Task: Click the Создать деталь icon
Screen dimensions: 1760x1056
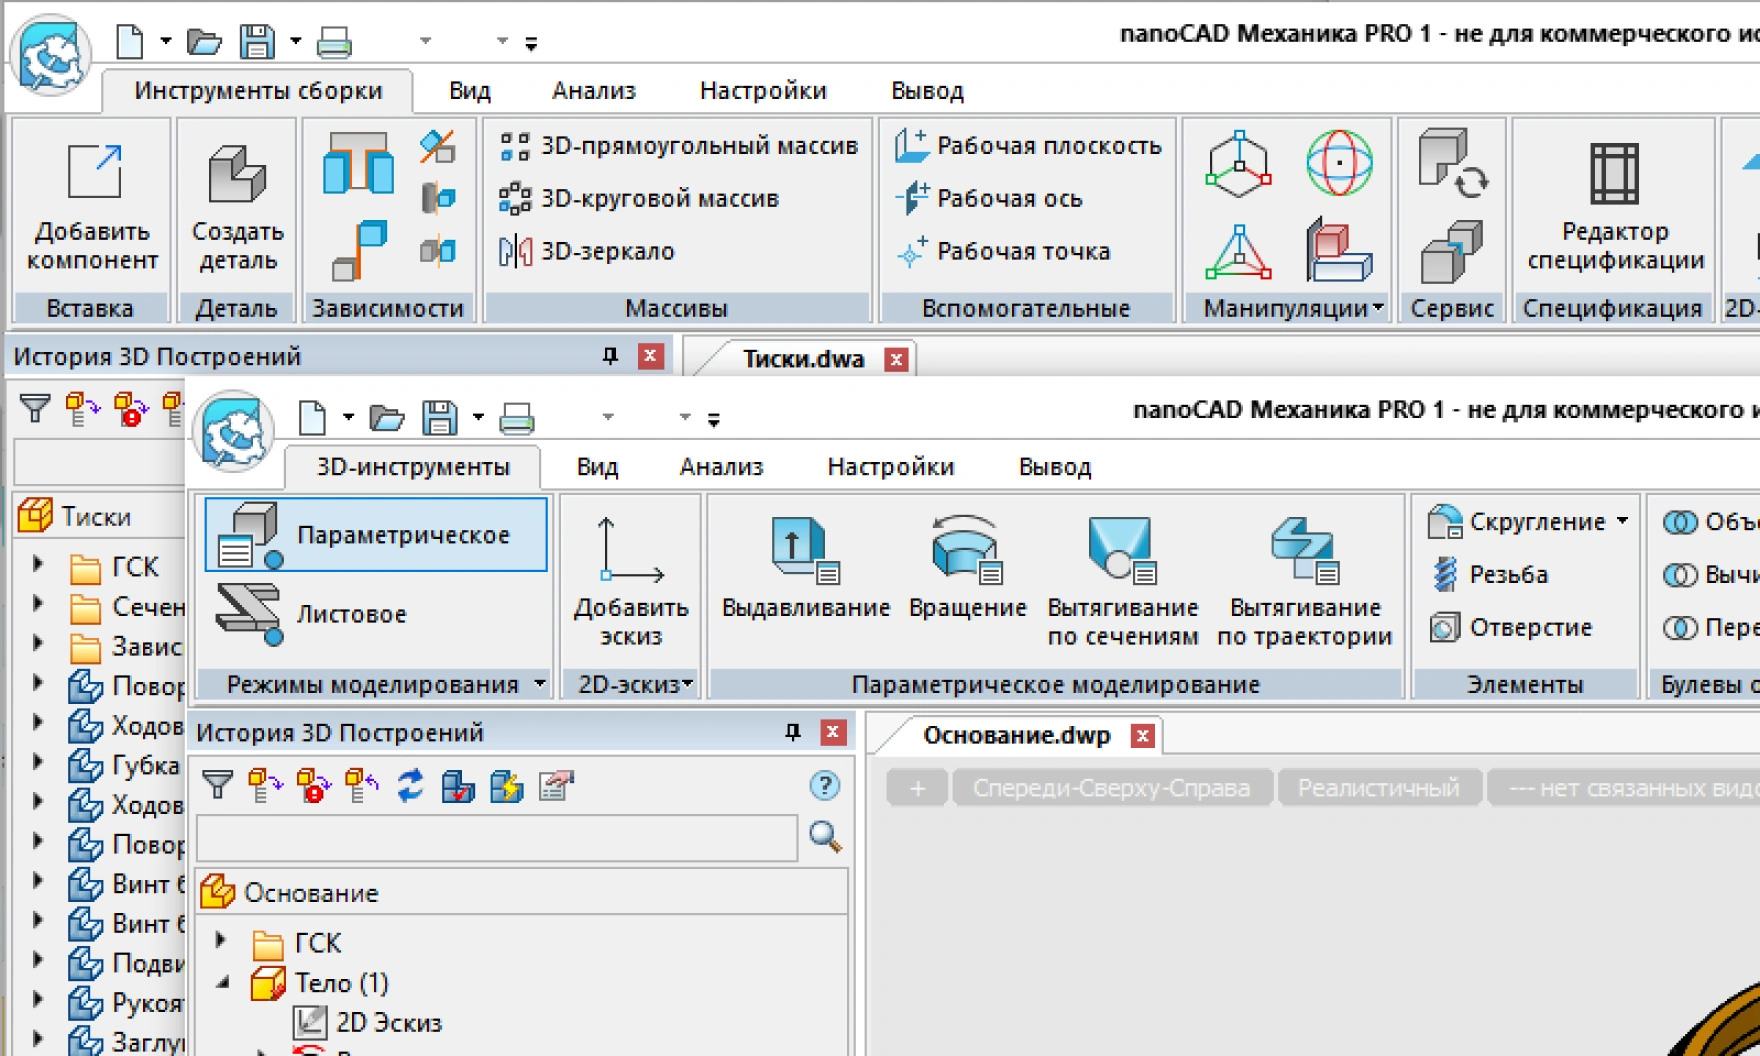Action: pos(237,174)
